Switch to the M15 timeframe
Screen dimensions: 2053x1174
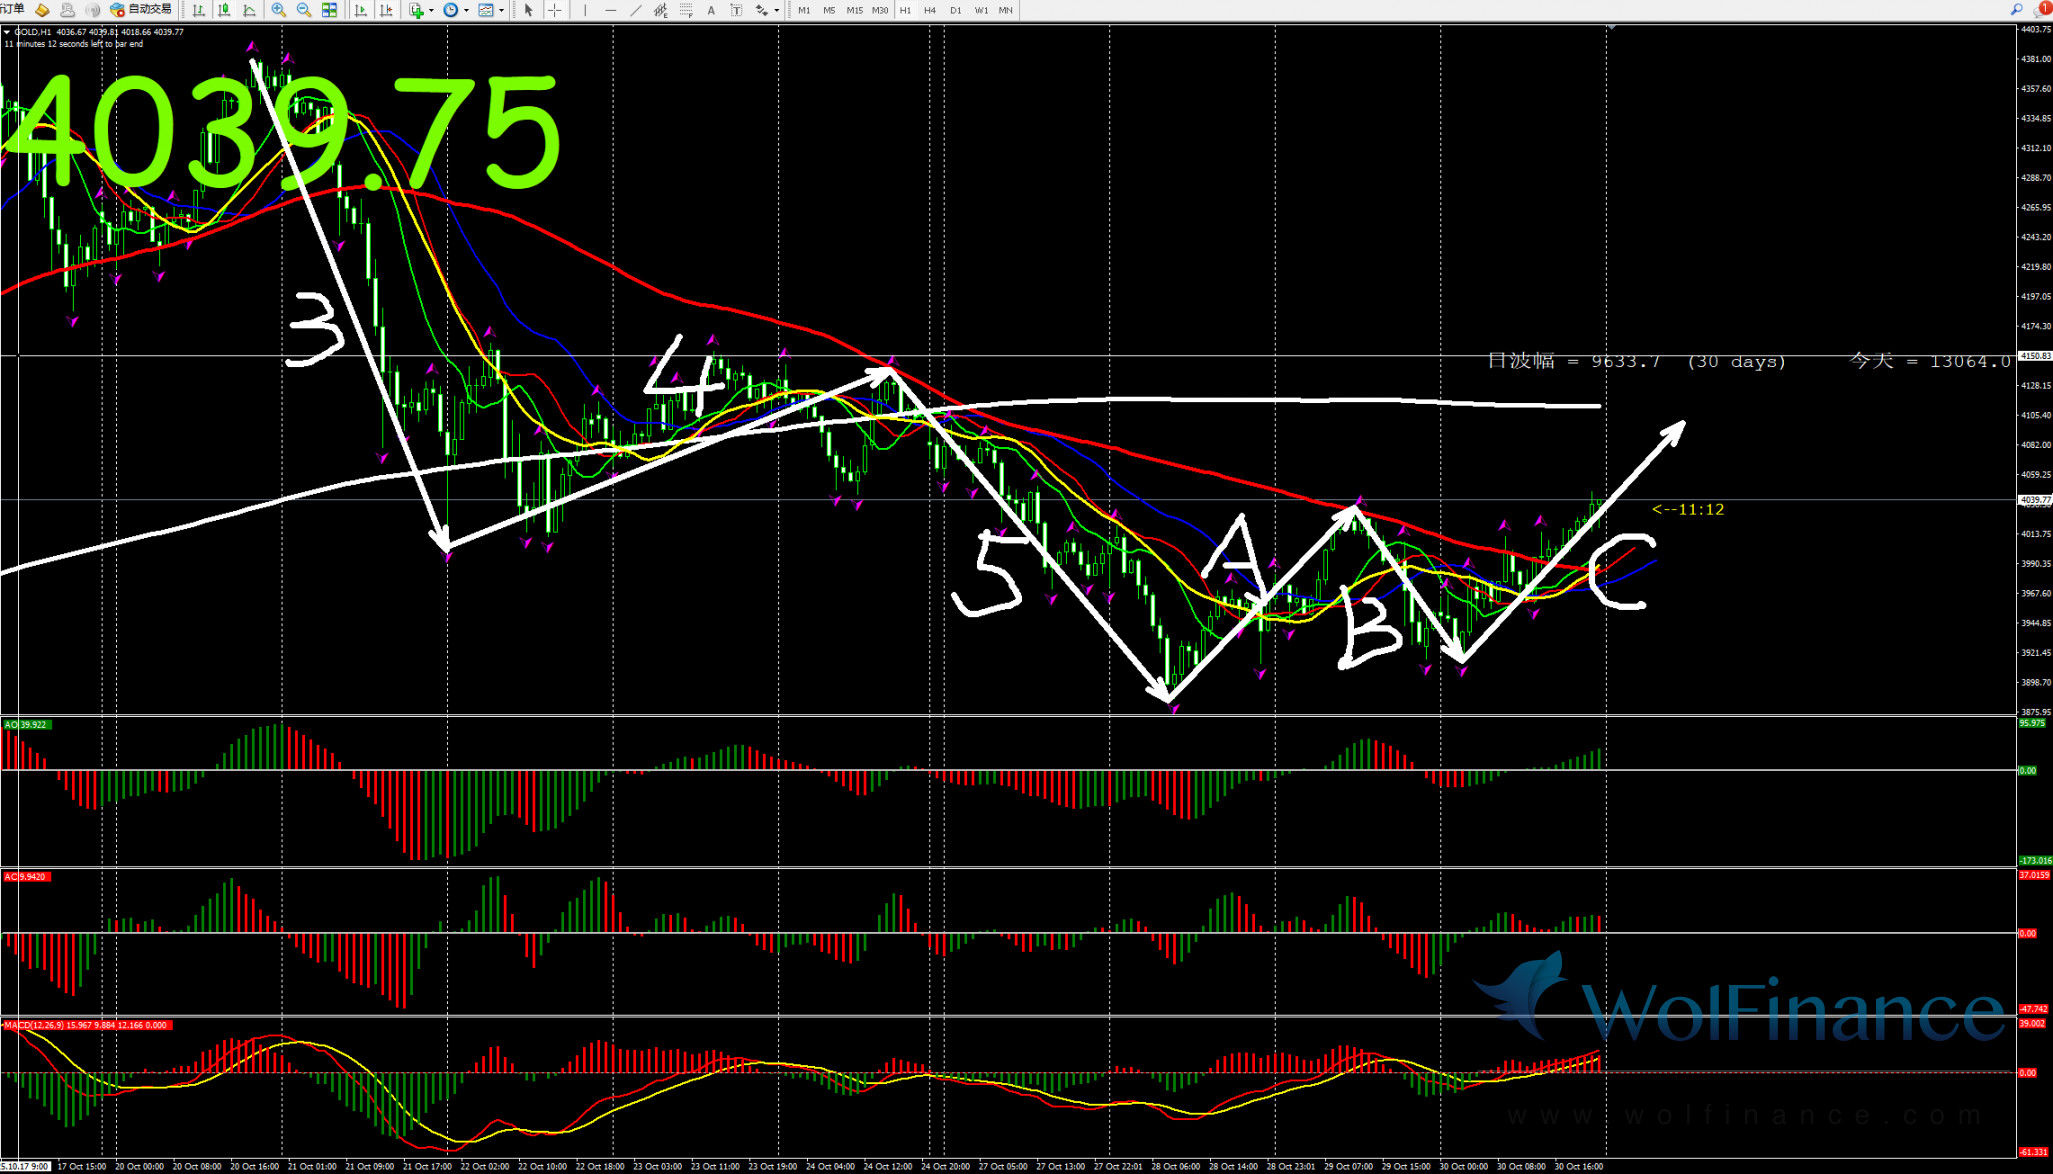click(x=854, y=10)
